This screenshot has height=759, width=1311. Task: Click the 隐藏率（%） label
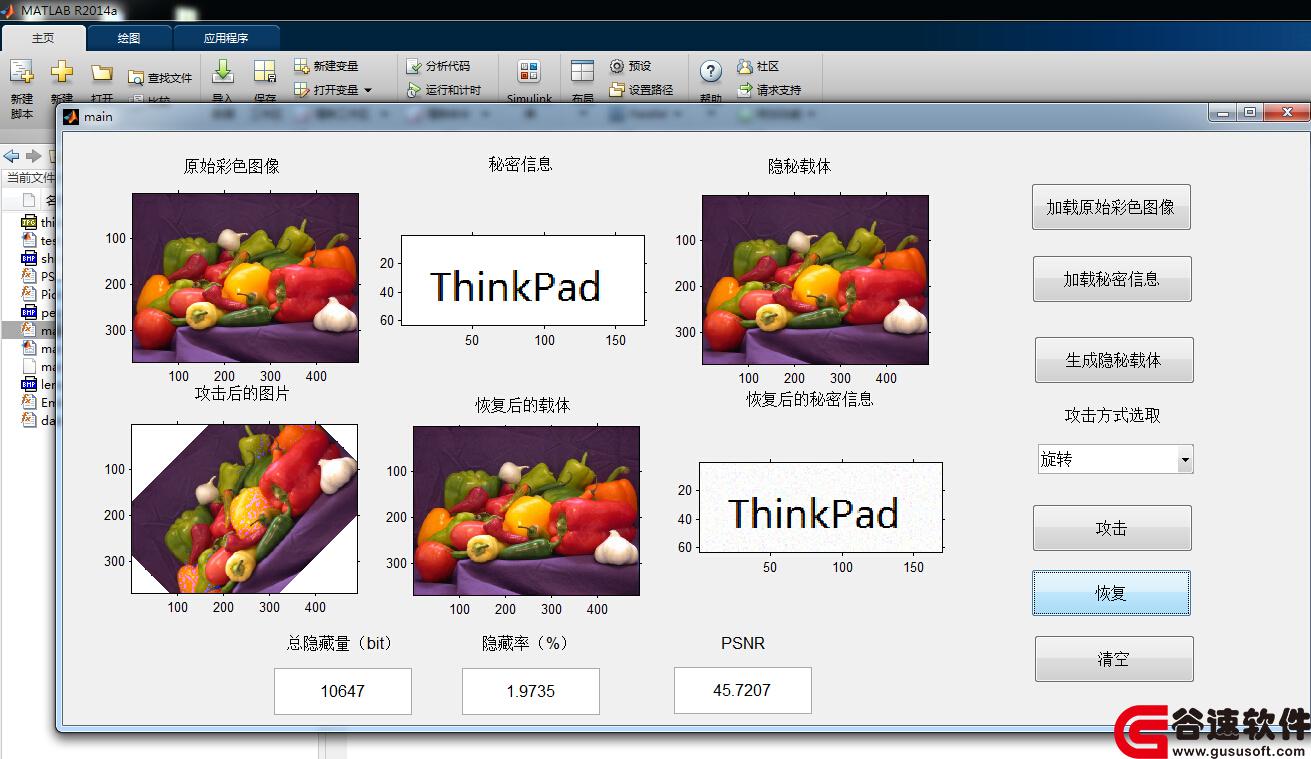[x=525, y=643]
